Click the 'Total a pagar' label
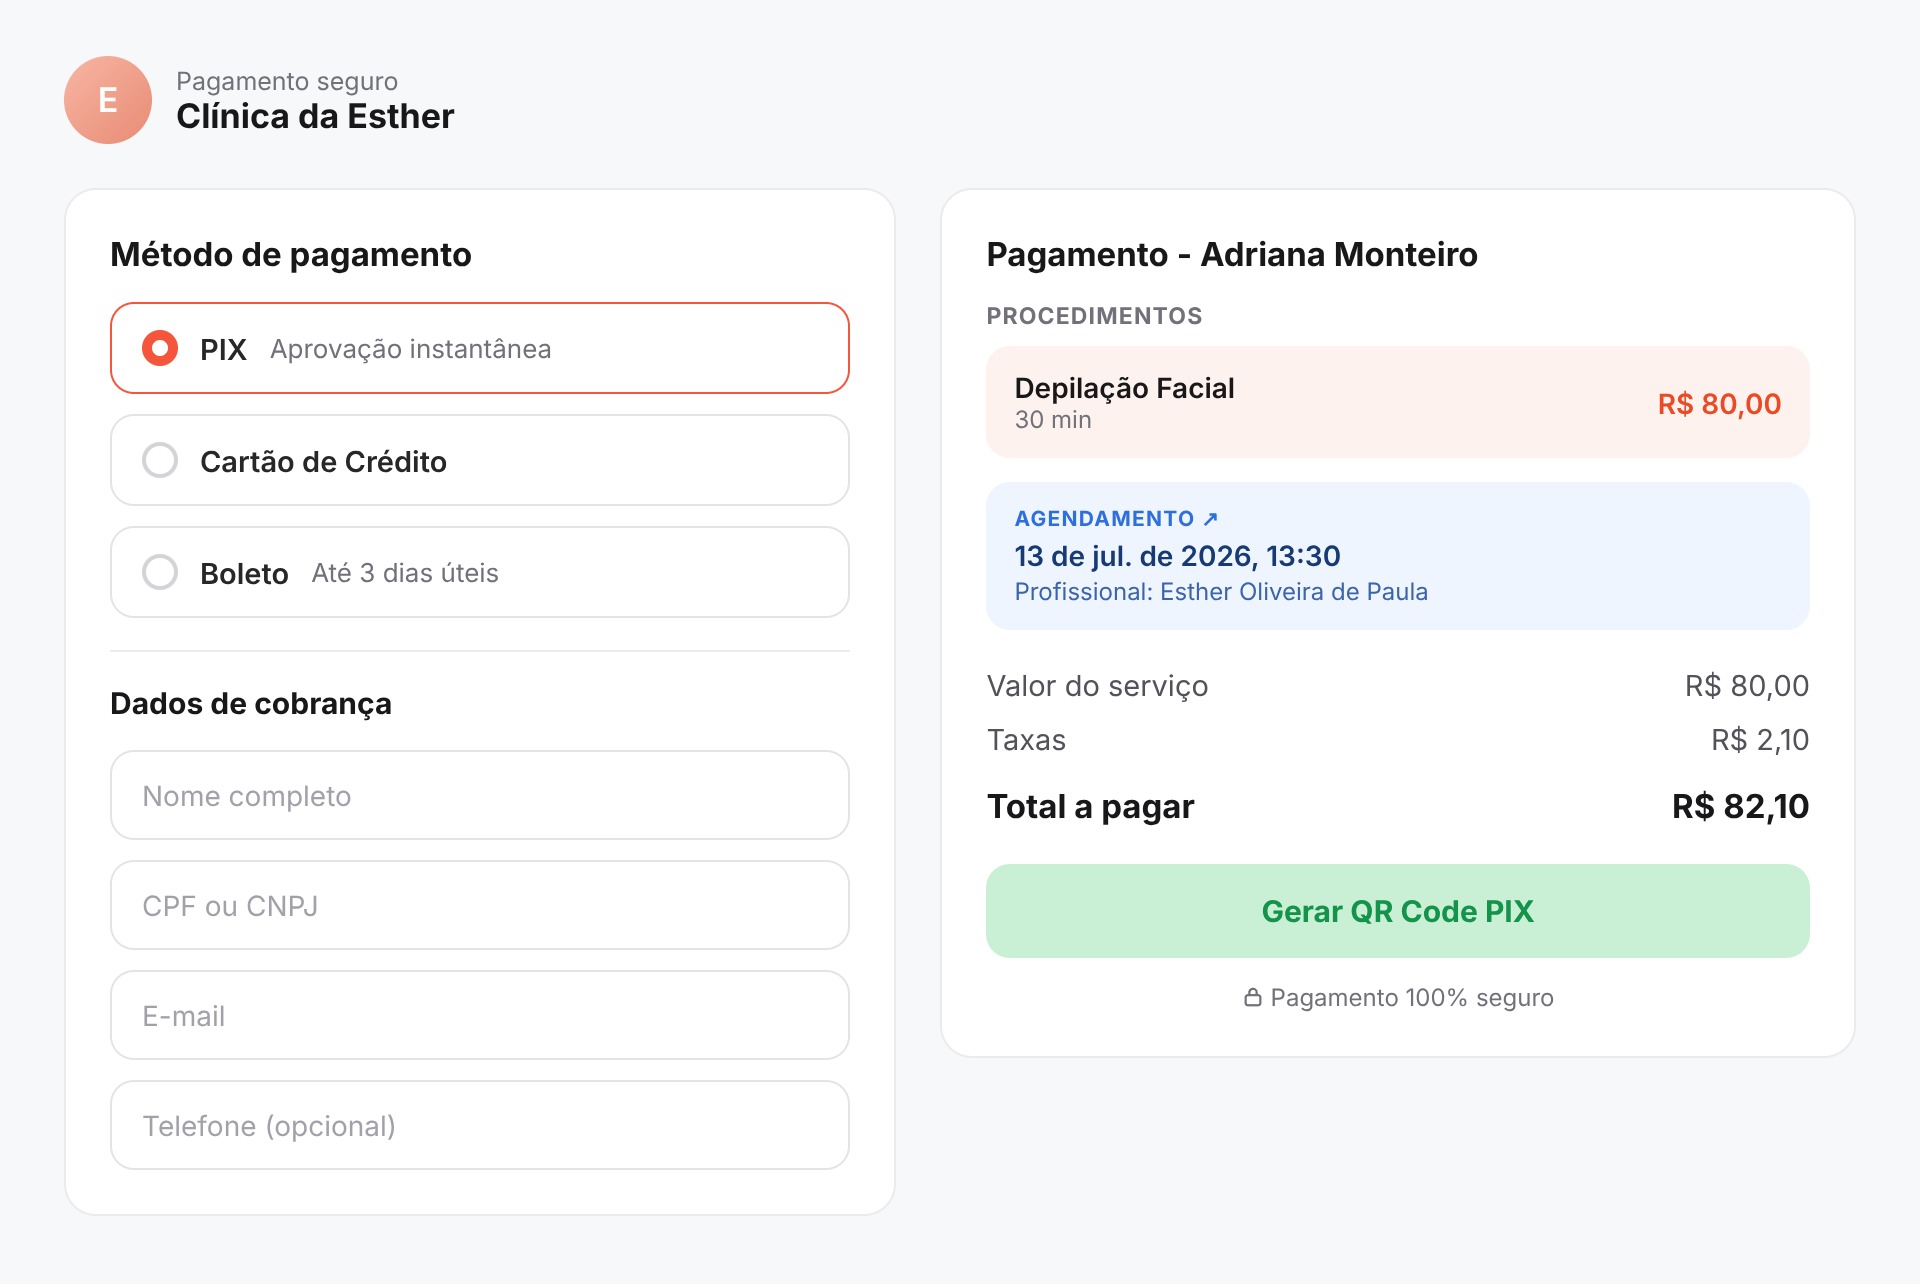This screenshot has height=1284, width=1920. pyautogui.click(x=1090, y=806)
